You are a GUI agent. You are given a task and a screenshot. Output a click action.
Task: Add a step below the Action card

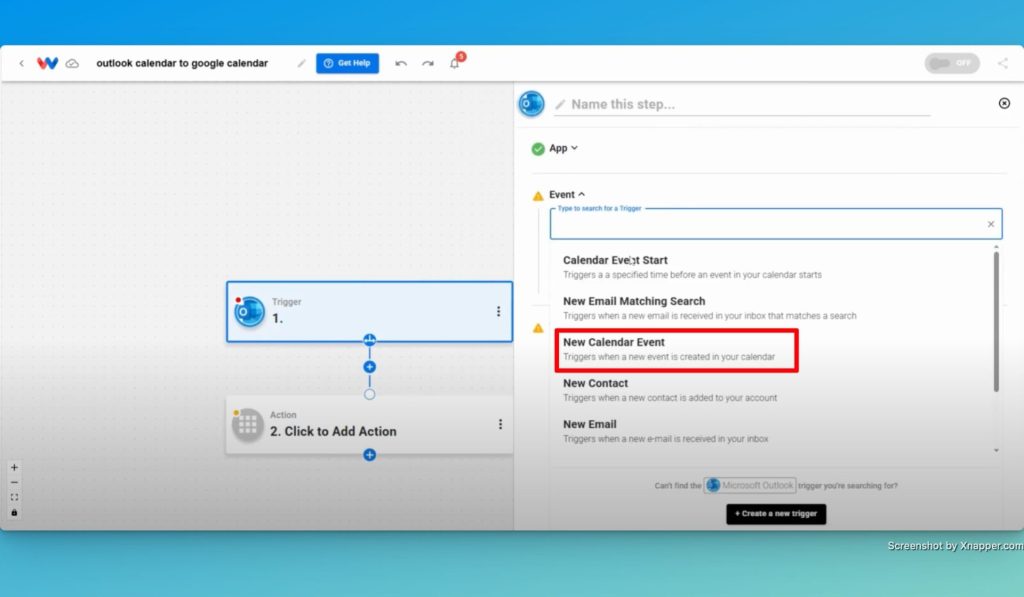370,455
